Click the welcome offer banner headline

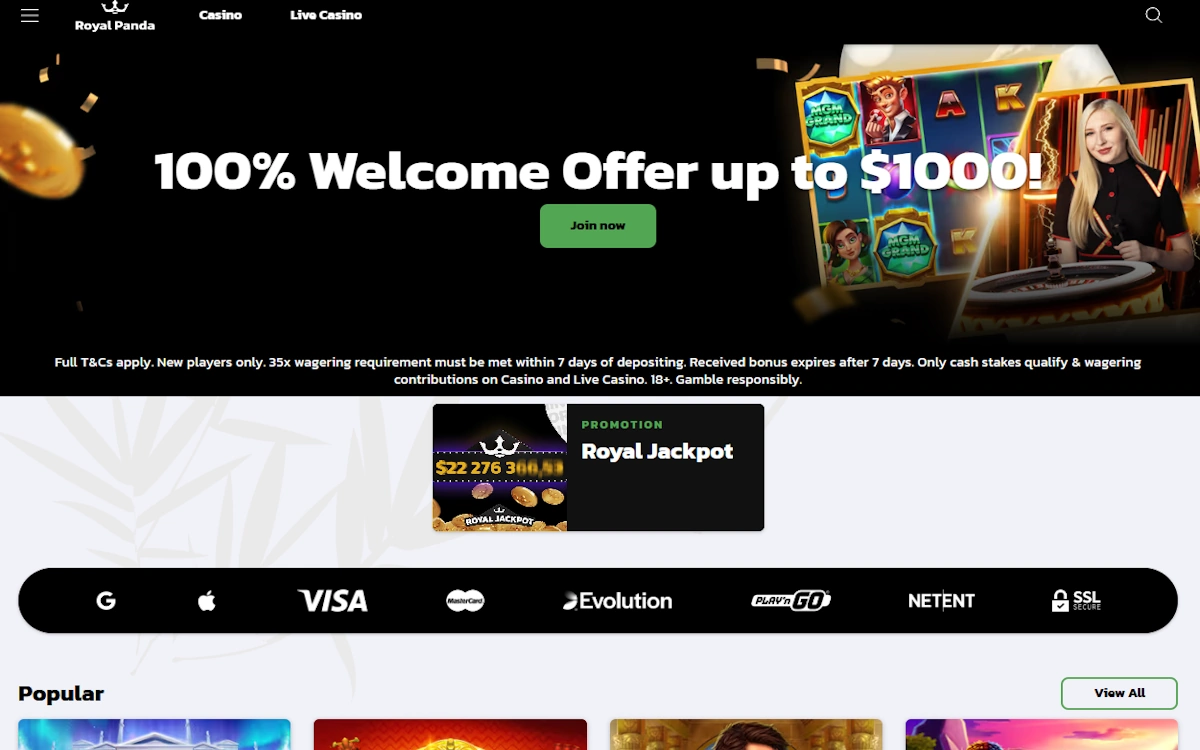coord(598,171)
